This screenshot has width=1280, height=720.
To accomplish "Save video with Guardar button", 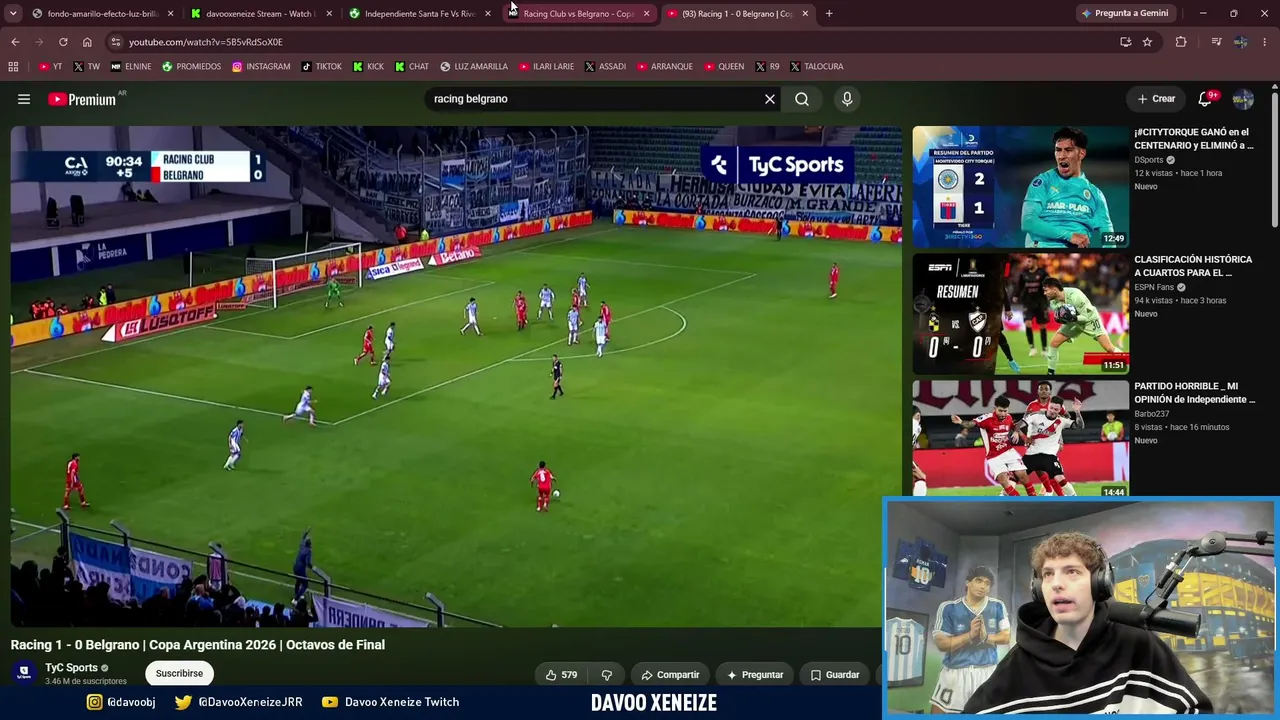I will coord(835,675).
